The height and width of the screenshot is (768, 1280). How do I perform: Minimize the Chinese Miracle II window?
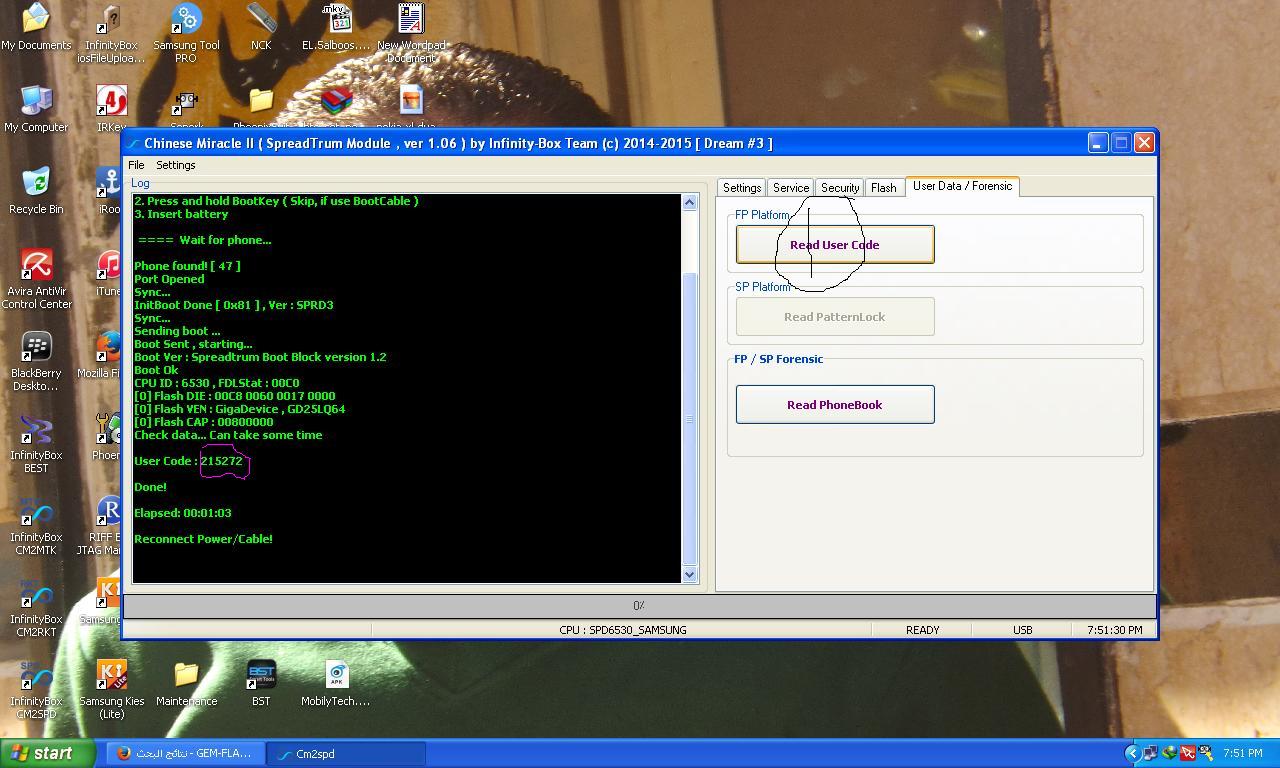tap(1097, 143)
